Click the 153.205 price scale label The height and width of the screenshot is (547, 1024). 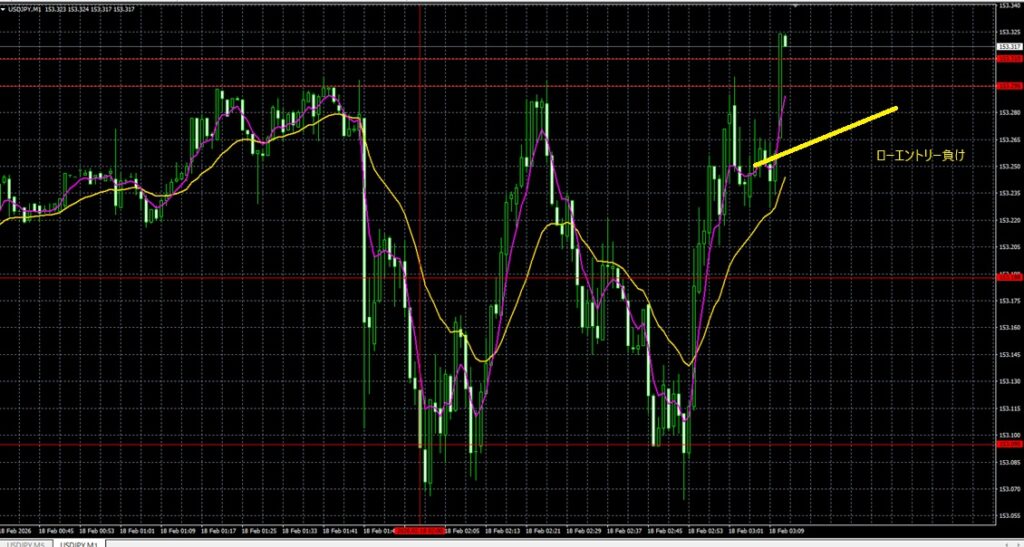point(1010,247)
